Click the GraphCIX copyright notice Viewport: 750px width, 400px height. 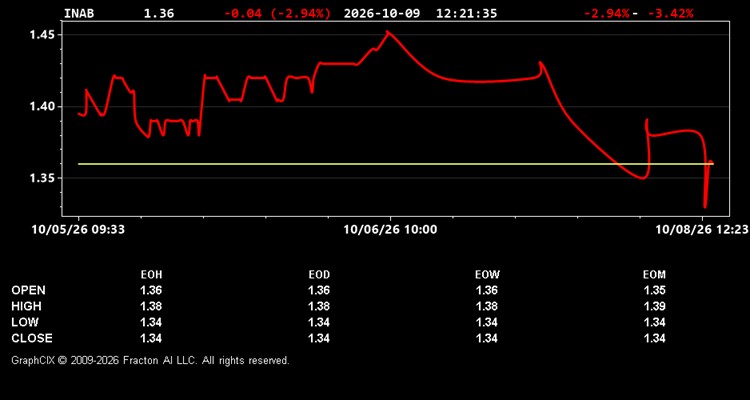151,360
